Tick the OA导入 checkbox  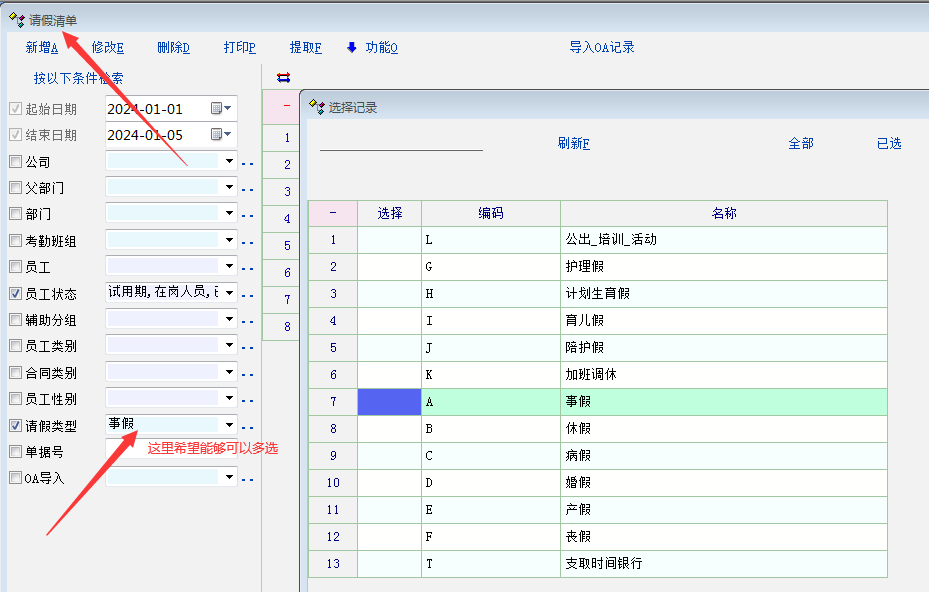15,478
